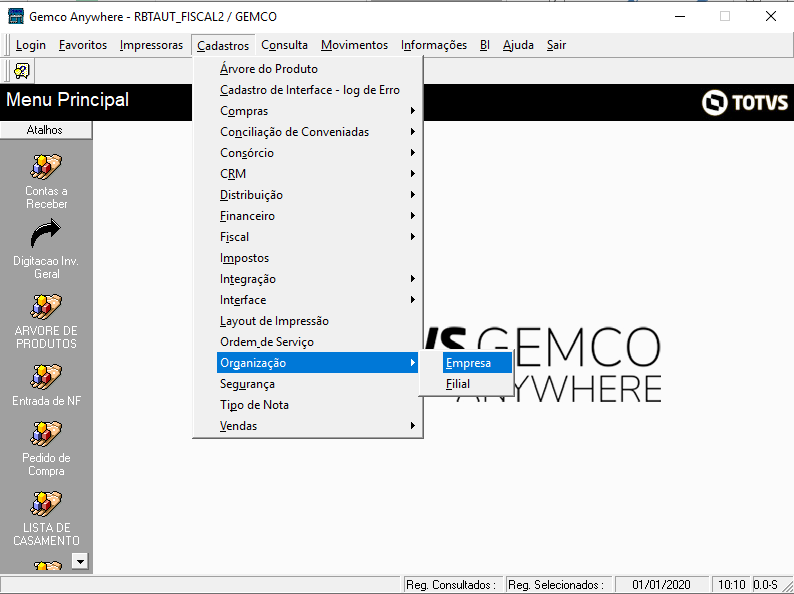The width and height of the screenshot is (794, 594).
Task: Open the Consulta menu
Action: [x=284, y=45]
